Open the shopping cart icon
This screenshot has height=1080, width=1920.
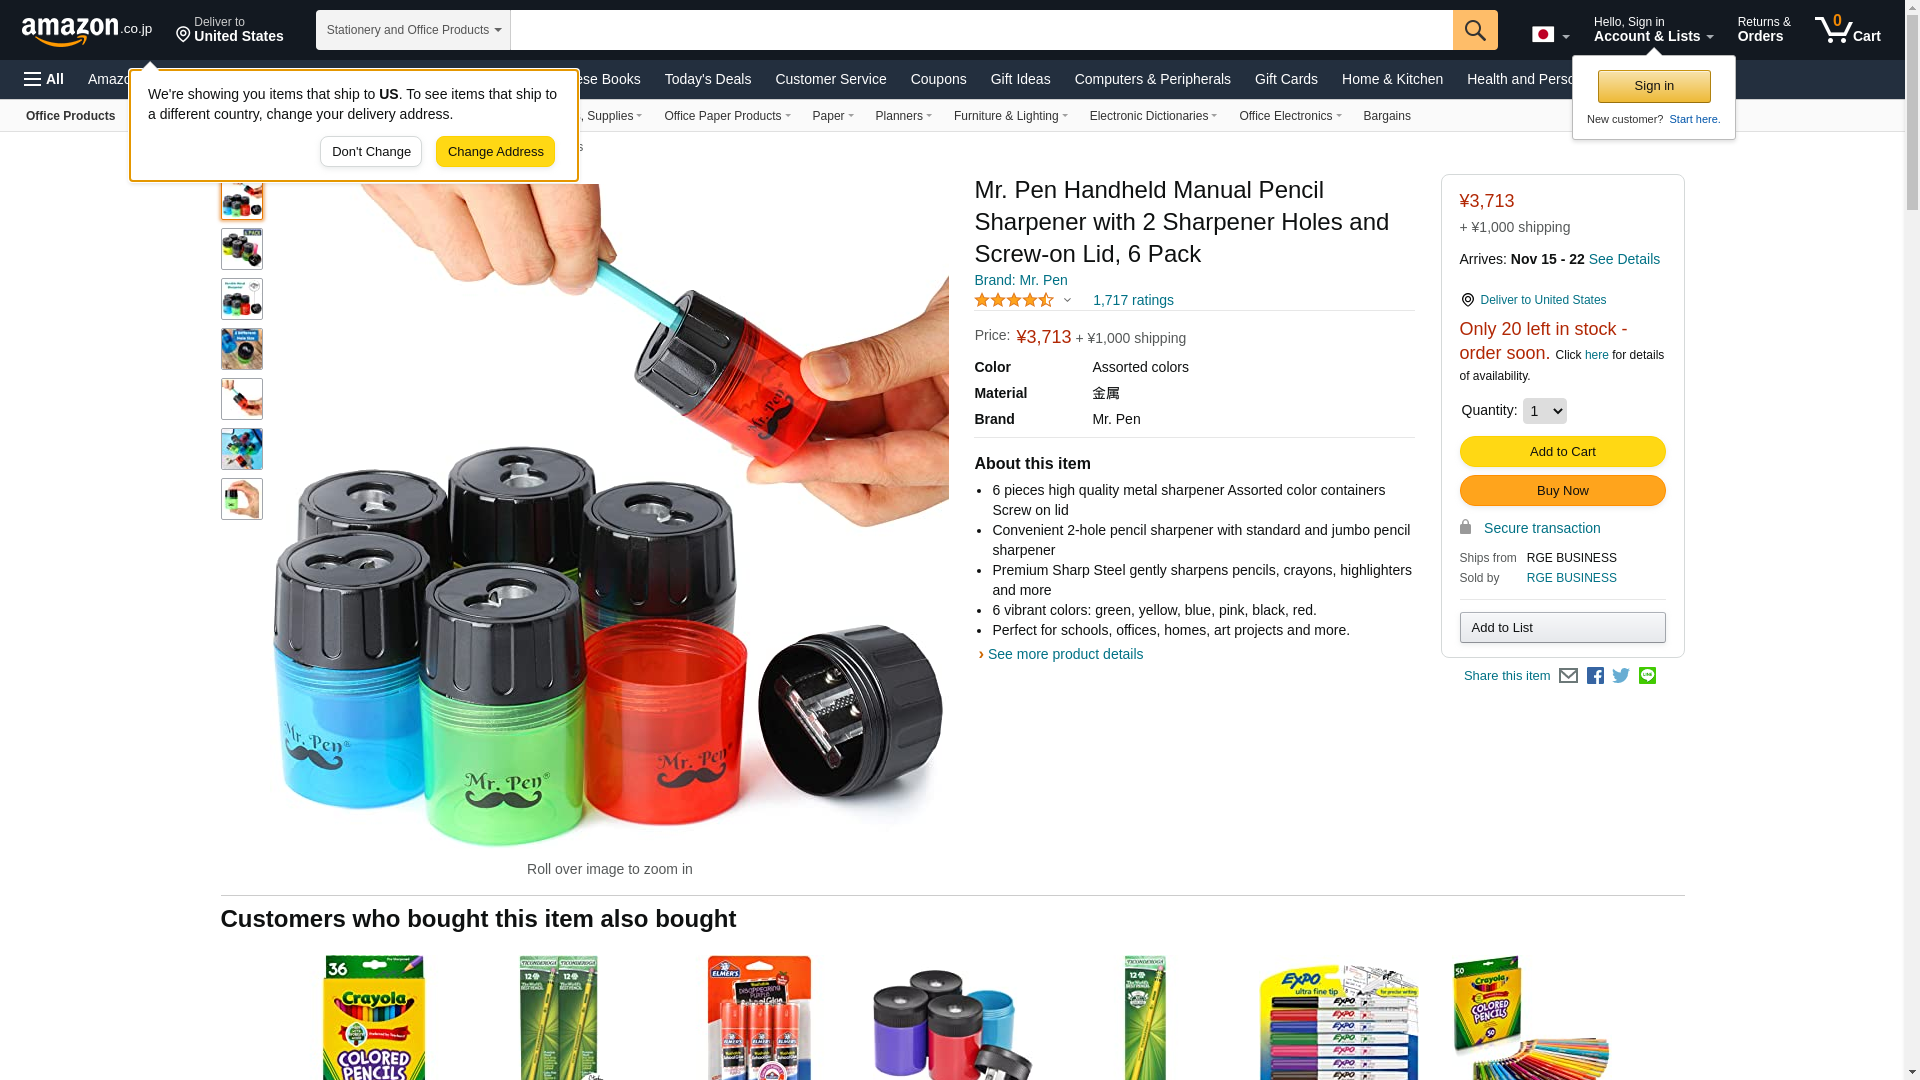tap(1848, 30)
